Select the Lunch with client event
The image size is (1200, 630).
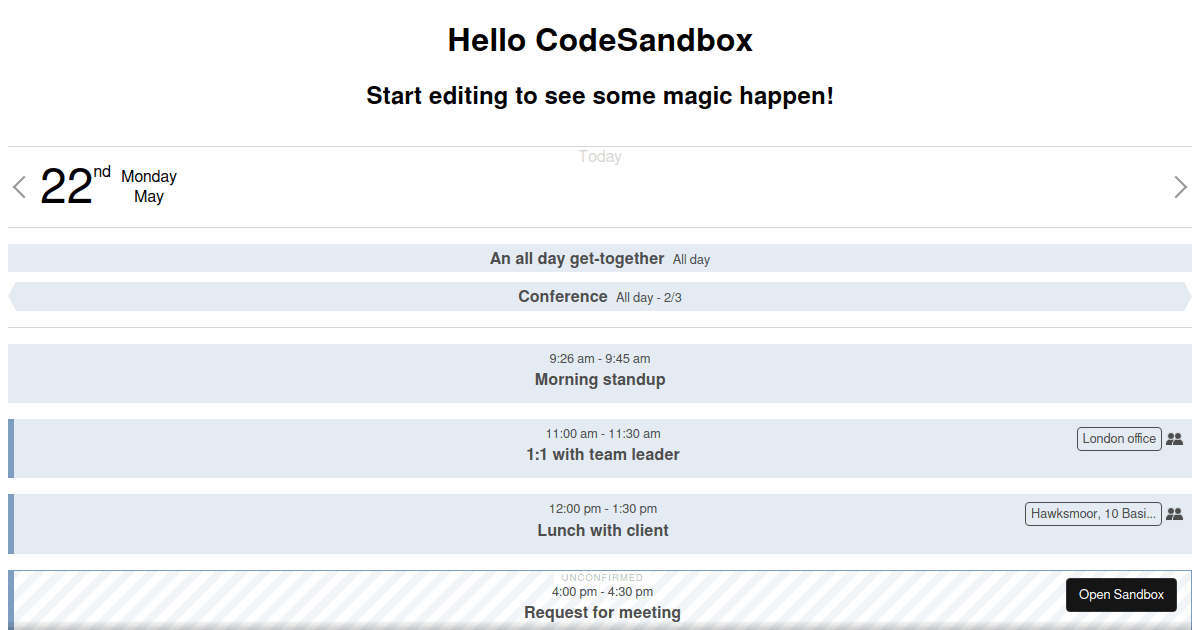pyautogui.click(x=602, y=523)
